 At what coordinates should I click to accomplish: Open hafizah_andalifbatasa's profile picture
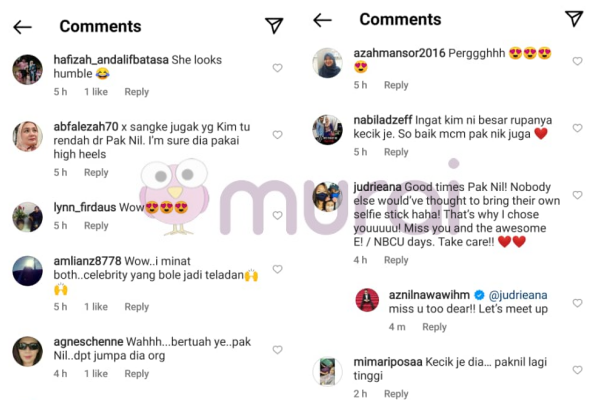28,70
